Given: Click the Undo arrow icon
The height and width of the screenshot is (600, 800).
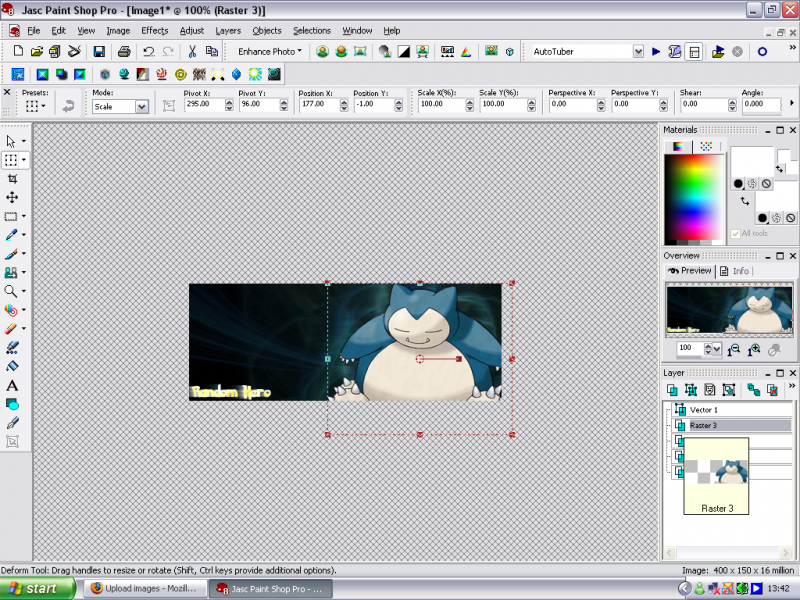Looking at the screenshot, I should click(148, 51).
